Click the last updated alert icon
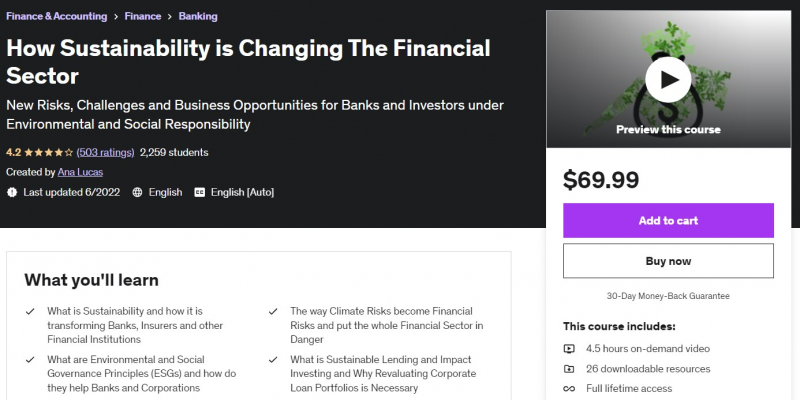 click(x=12, y=192)
